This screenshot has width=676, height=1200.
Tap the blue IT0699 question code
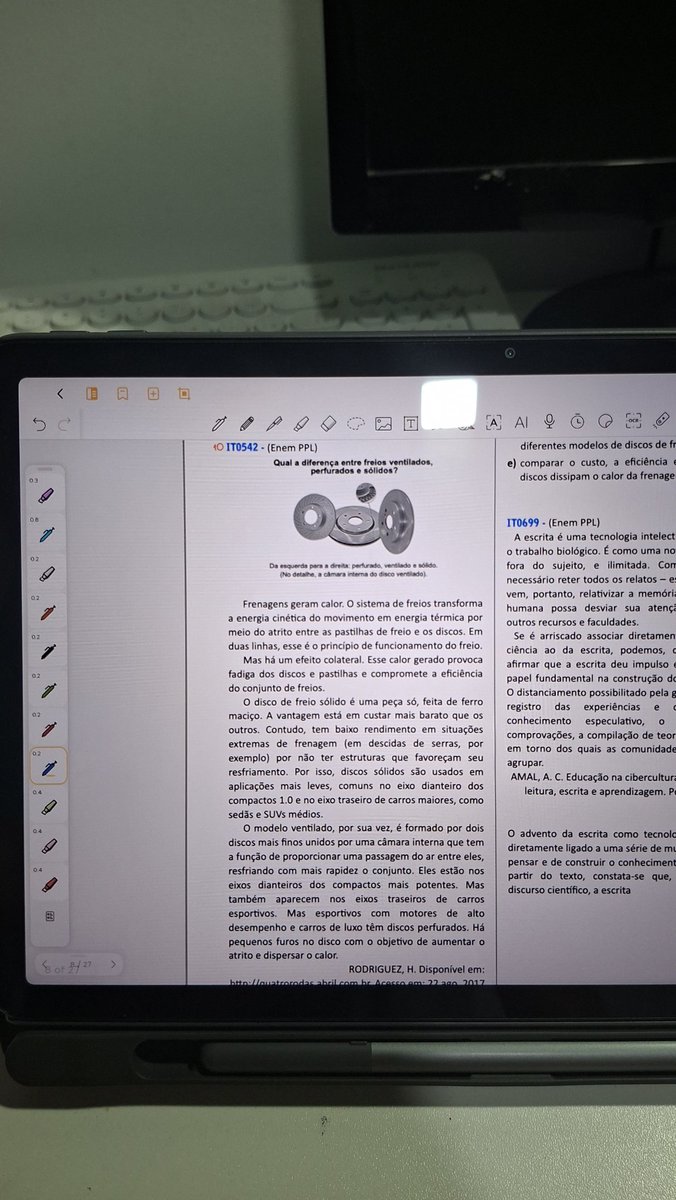(524, 522)
